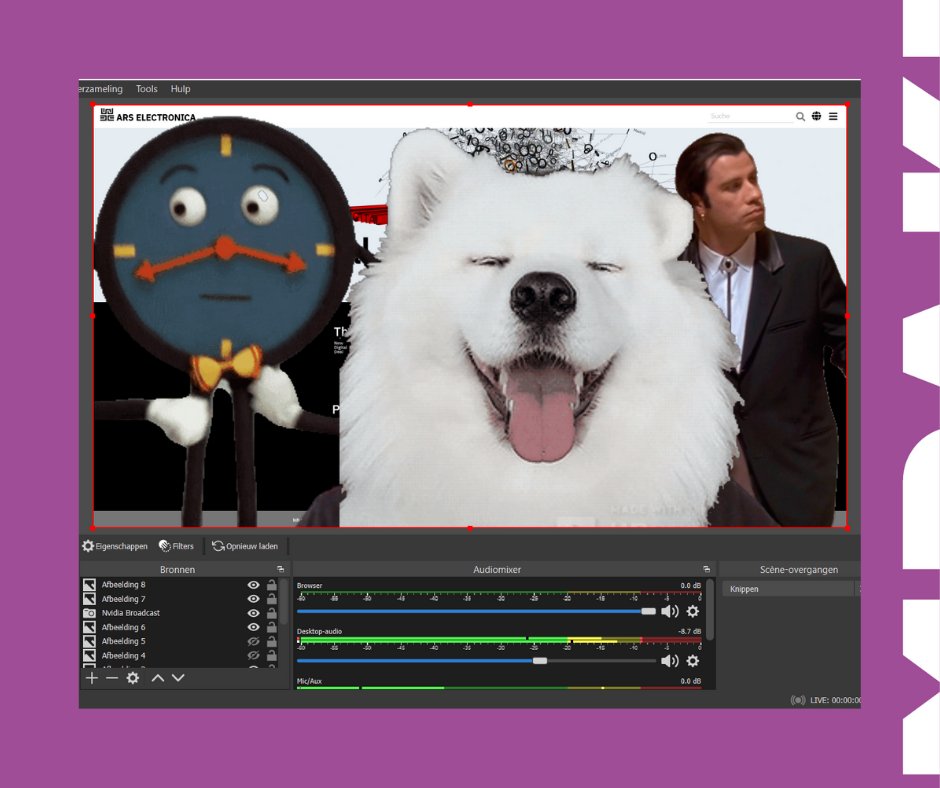Click the Bronnen panel title
The width and height of the screenshot is (940, 788).
pyautogui.click(x=177, y=569)
